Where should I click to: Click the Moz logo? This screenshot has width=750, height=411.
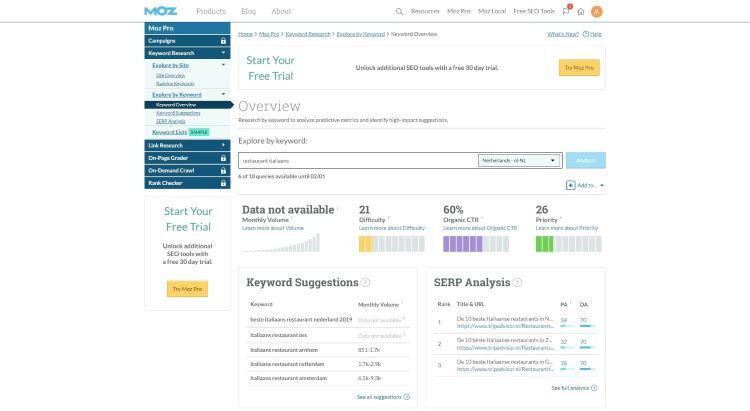coord(160,11)
